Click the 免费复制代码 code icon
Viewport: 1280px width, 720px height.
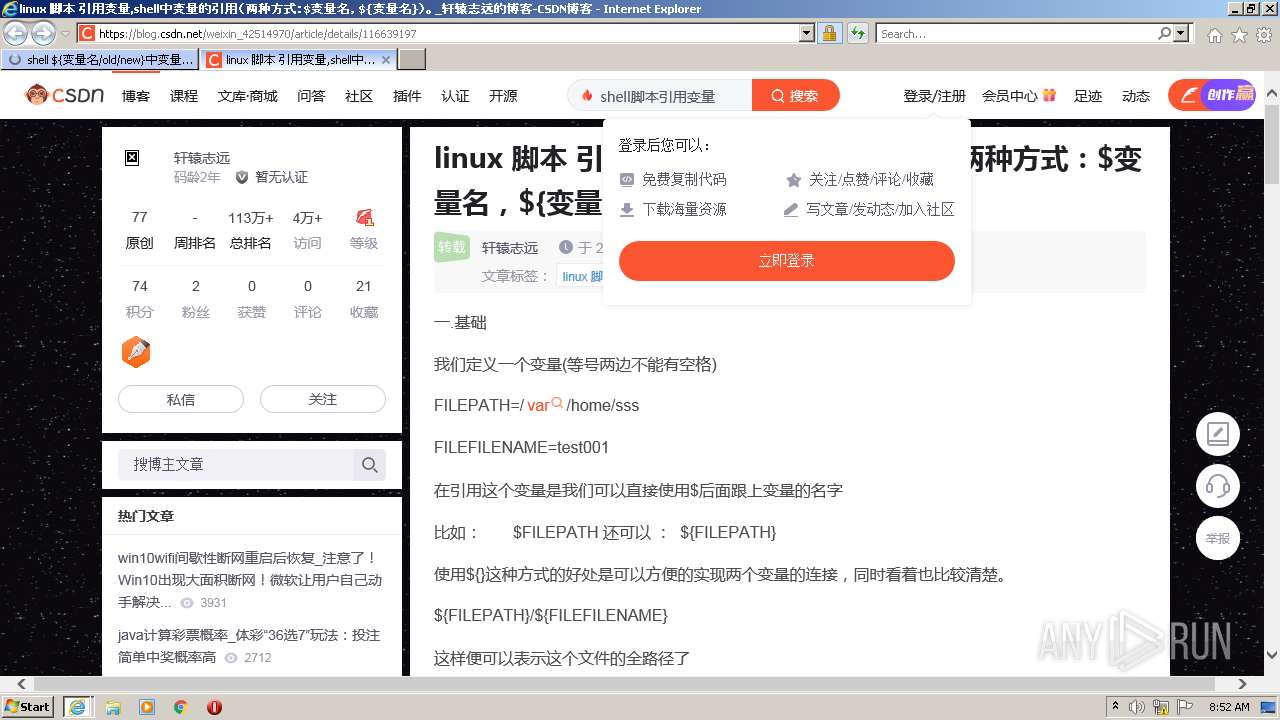point(627,180)
